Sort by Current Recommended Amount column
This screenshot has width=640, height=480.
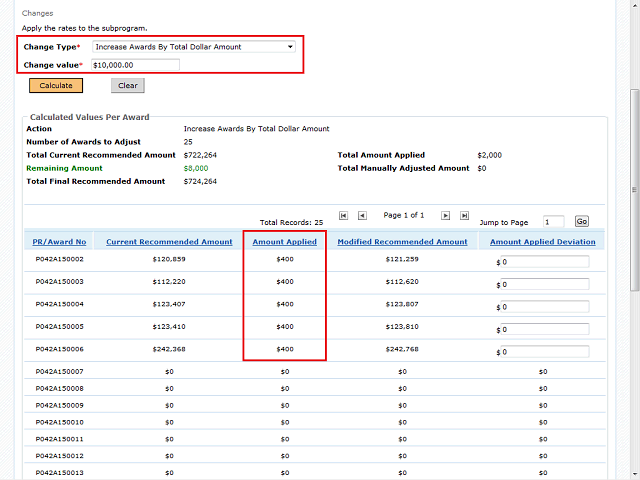tap(169, 242)
